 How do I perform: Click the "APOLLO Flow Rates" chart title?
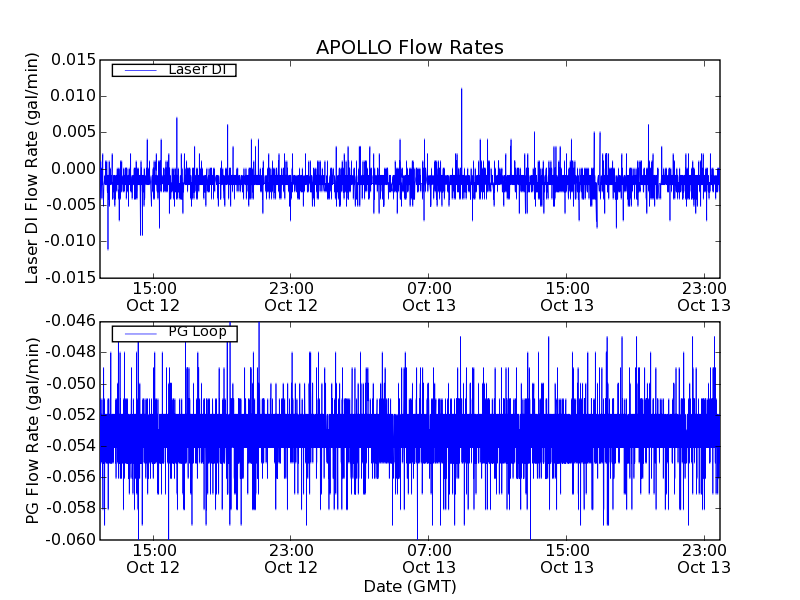[409, 47]
